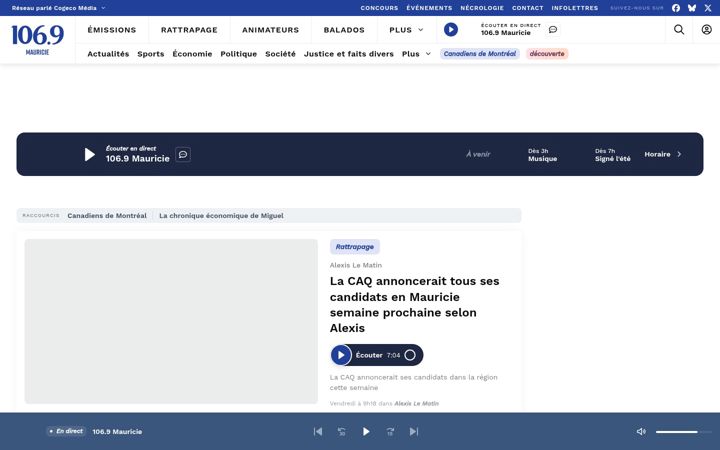Go to Justice et faits divers
This screenshot has height=450, width=720.
[x=349, y=54]
